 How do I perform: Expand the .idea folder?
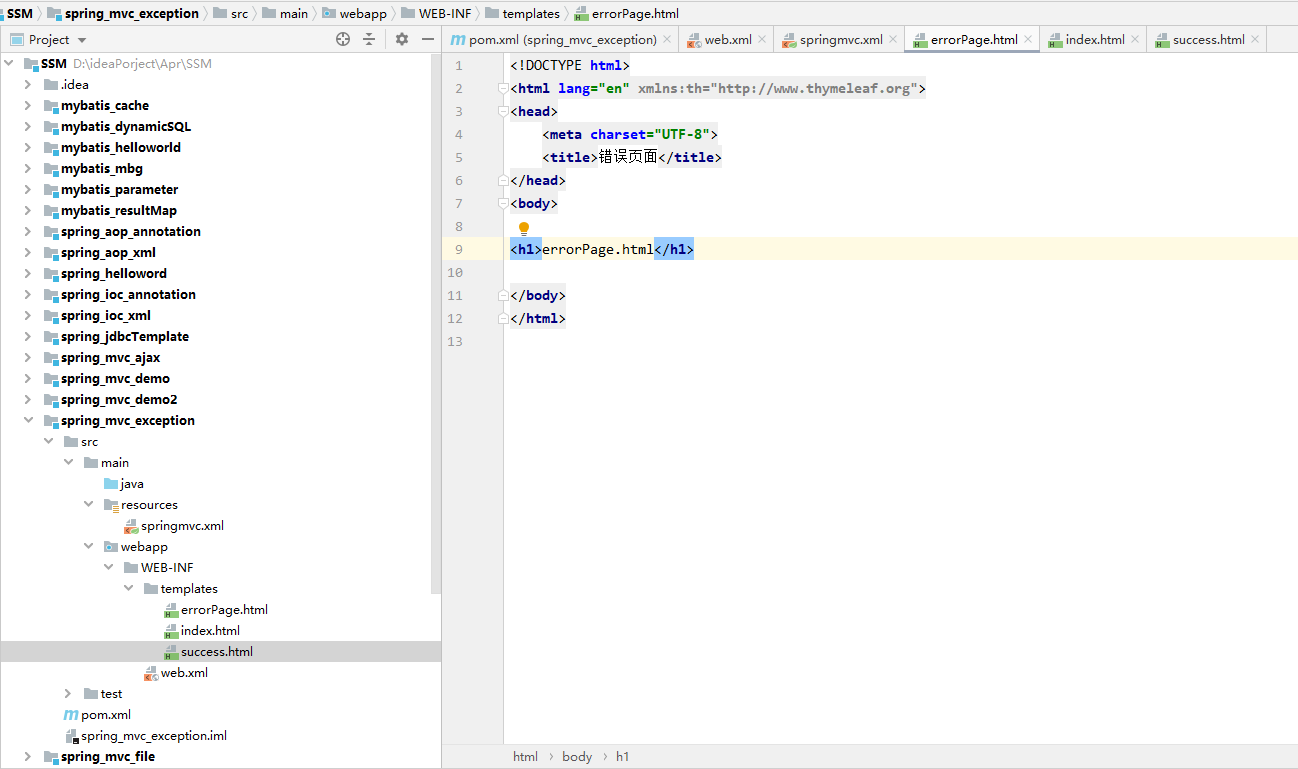(28, 85)
